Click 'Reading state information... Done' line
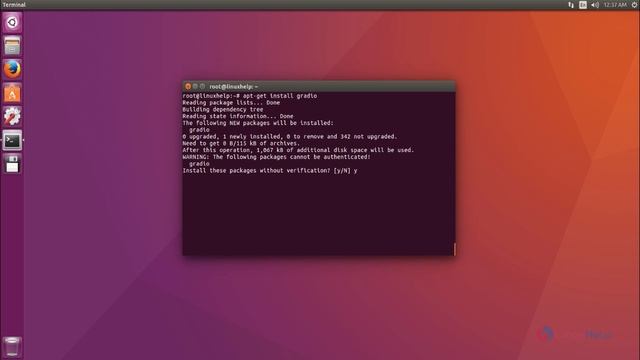640x360 pixels. pyautogui.click(x=238, y=116)
